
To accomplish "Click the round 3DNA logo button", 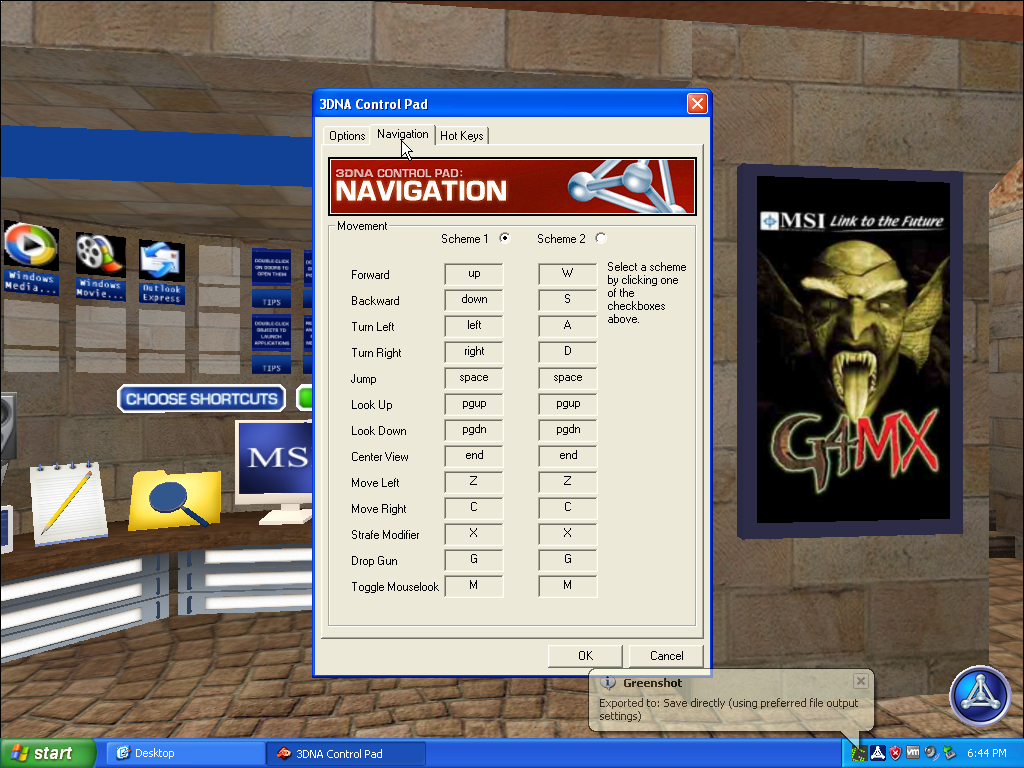I will pos(980,696).
